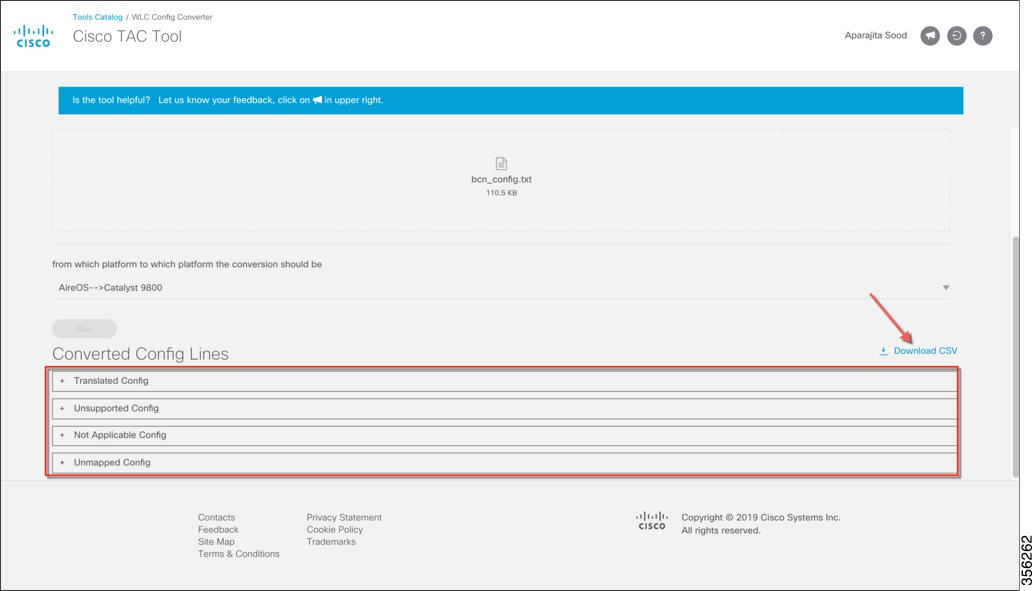This screenshot has height=591, width=1035.
Task: Click the greyed-out Run button
Action: coord(84,329)
